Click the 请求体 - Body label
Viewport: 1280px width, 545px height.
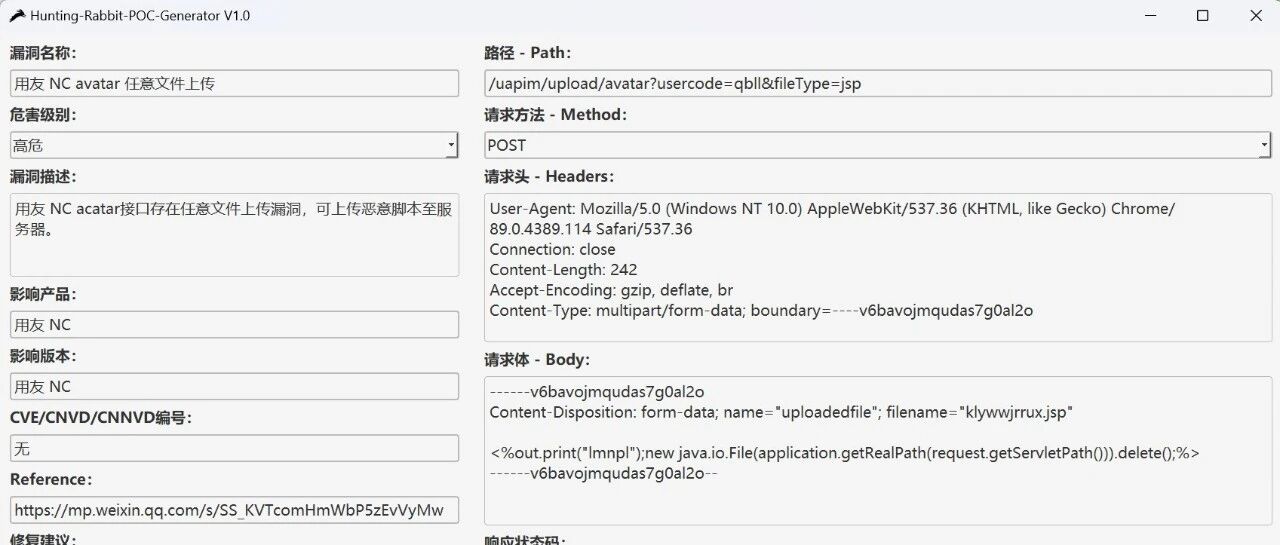click(537, 359)
